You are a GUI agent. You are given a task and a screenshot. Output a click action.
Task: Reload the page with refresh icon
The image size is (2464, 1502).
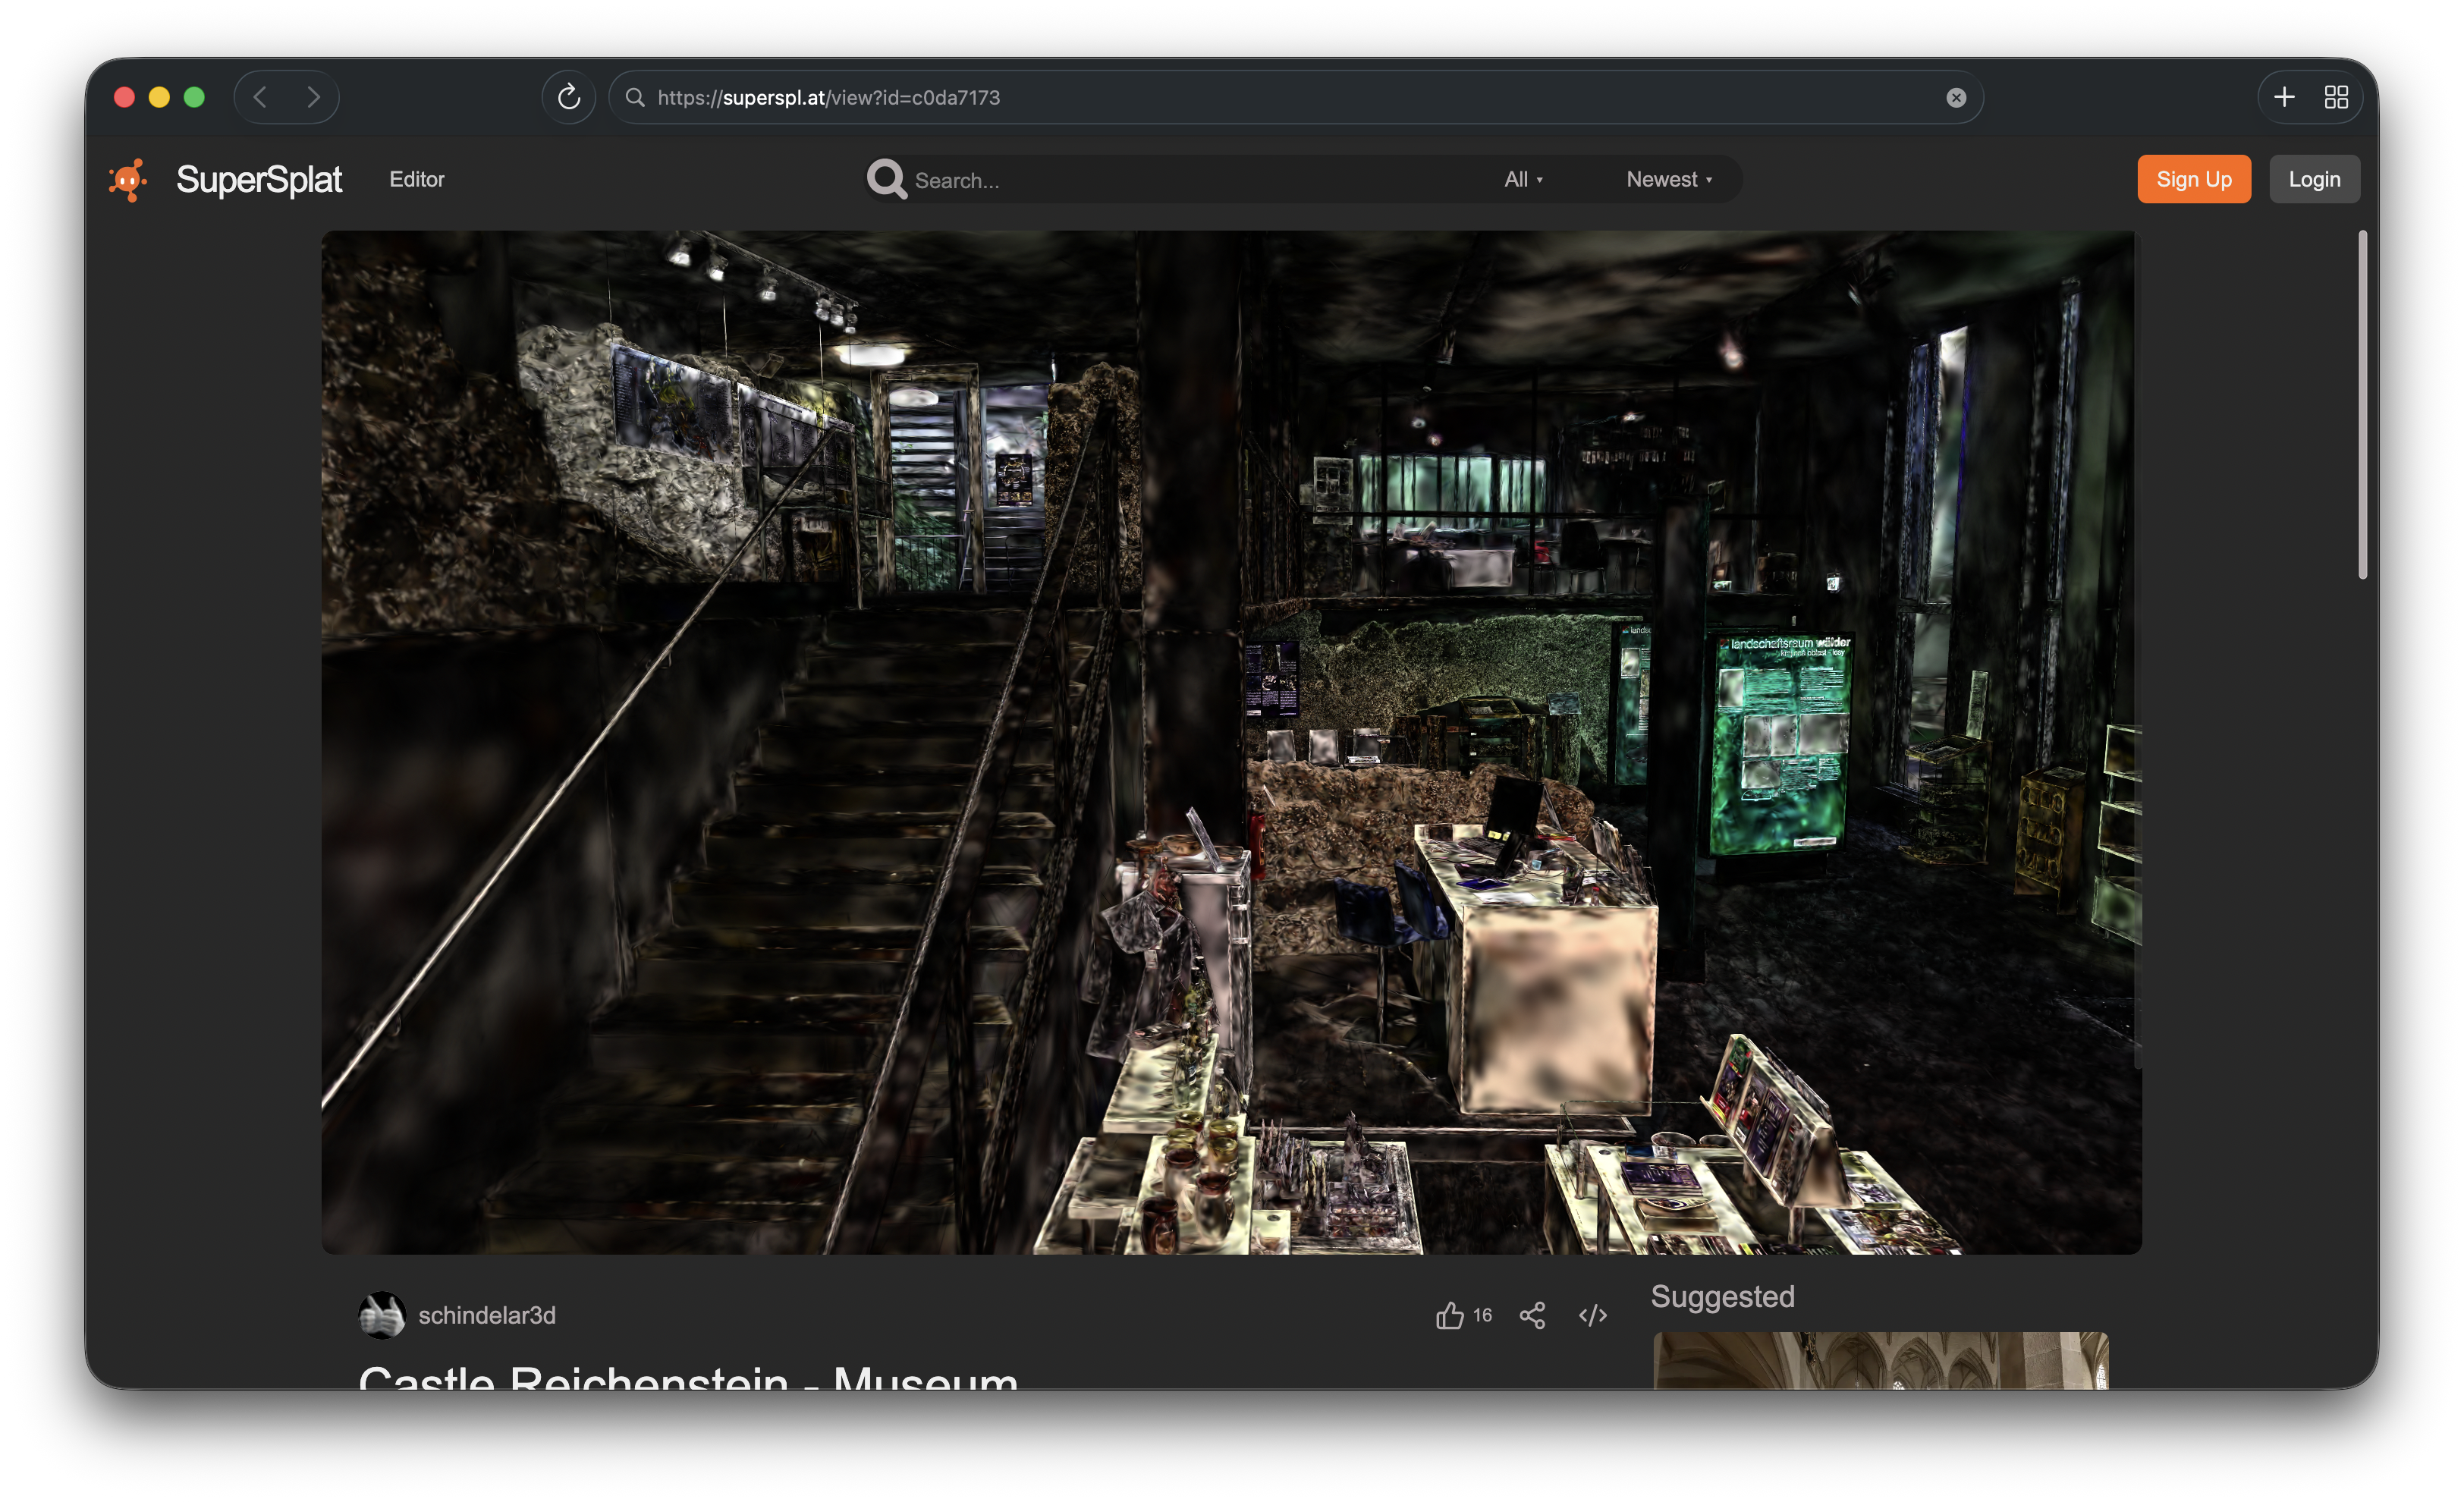(x=569, y=97)
